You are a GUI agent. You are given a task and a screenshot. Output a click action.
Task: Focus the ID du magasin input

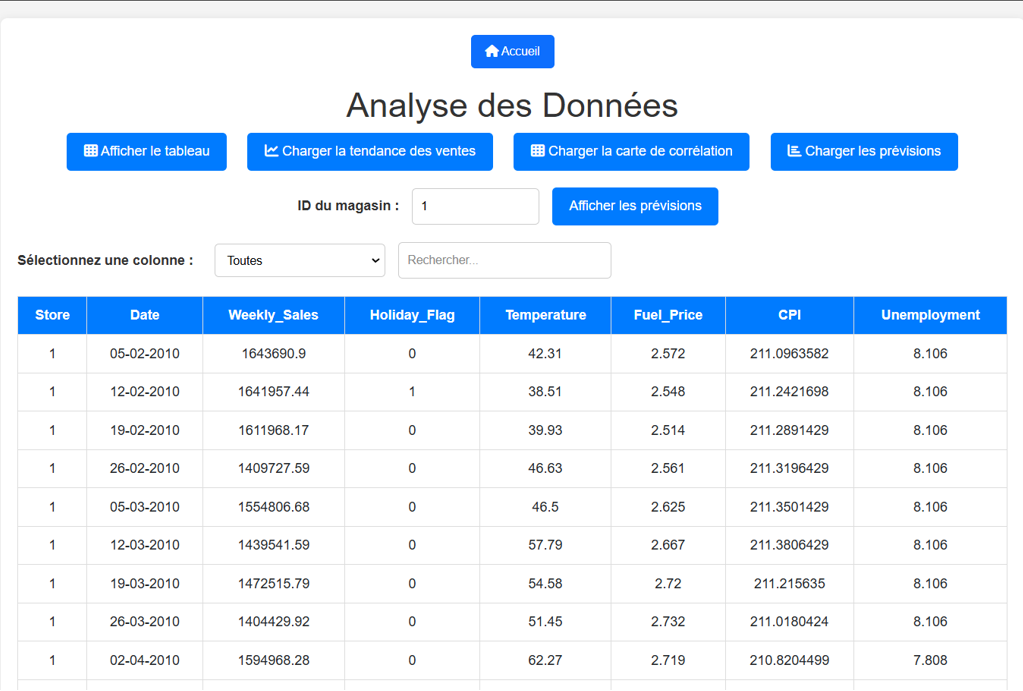pos(476,206)
